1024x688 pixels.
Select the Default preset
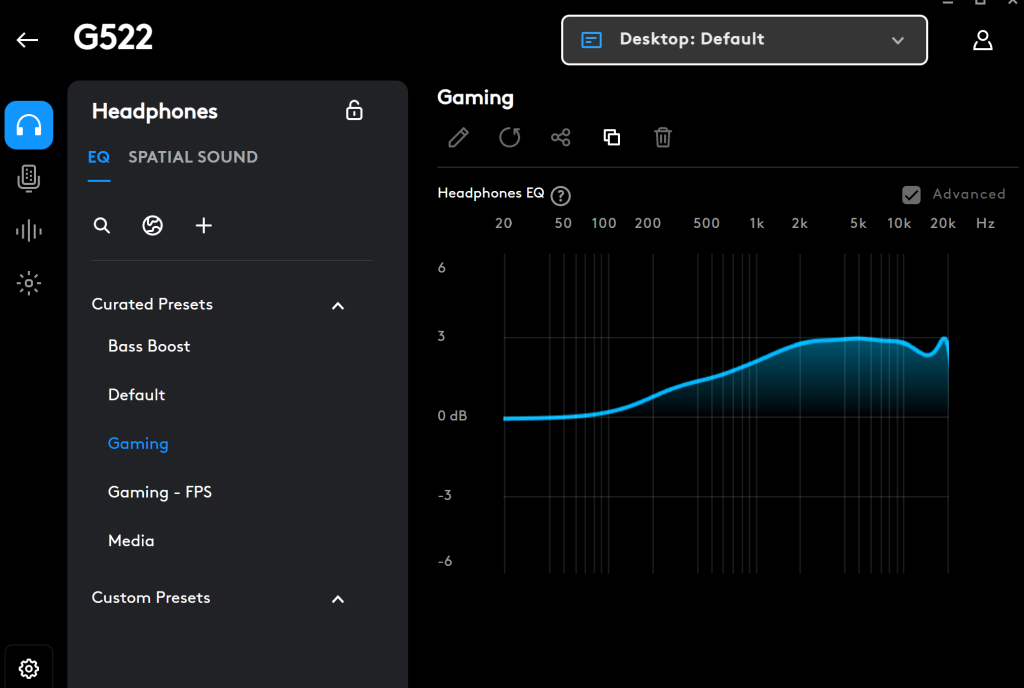click(x=136, y=395)
